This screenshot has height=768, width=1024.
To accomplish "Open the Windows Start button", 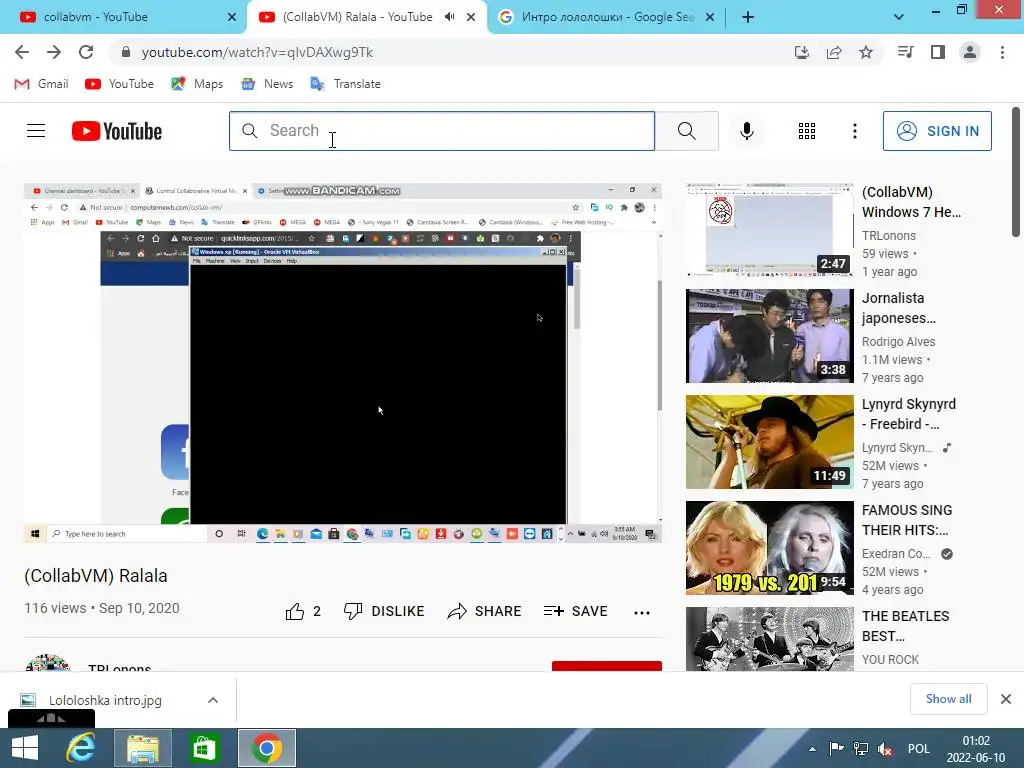I will (25, 748).
